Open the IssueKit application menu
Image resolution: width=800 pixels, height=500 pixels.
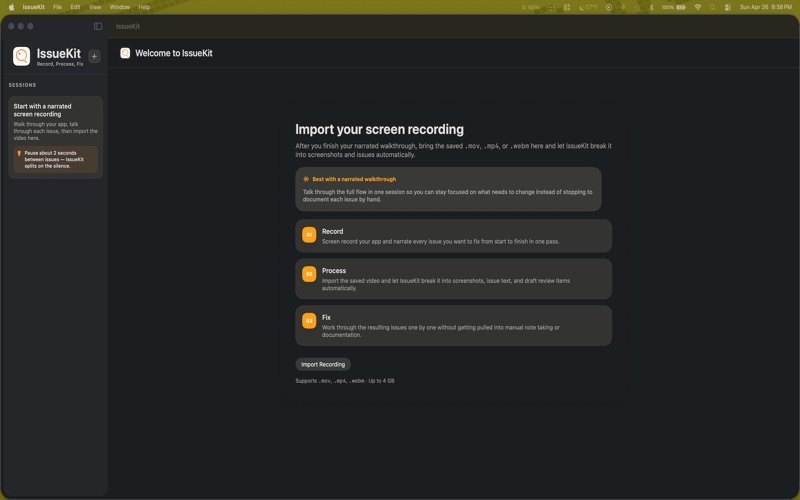pyautogui.click(x=34, y=7)
